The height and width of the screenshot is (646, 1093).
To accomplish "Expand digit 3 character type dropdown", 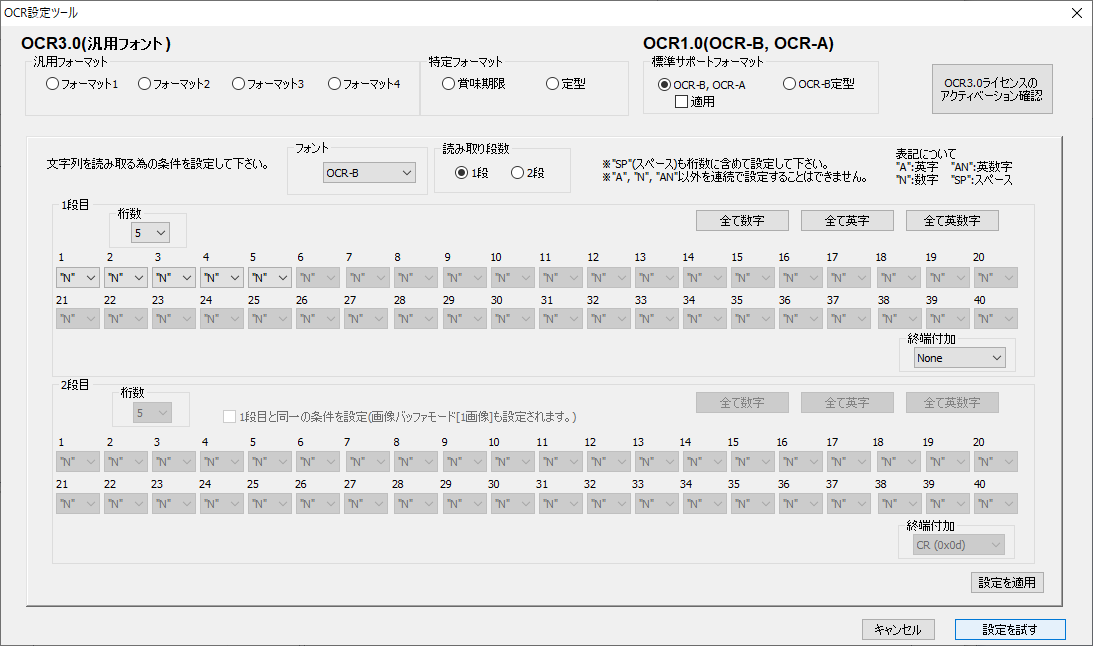I will (x=174, y=277).
